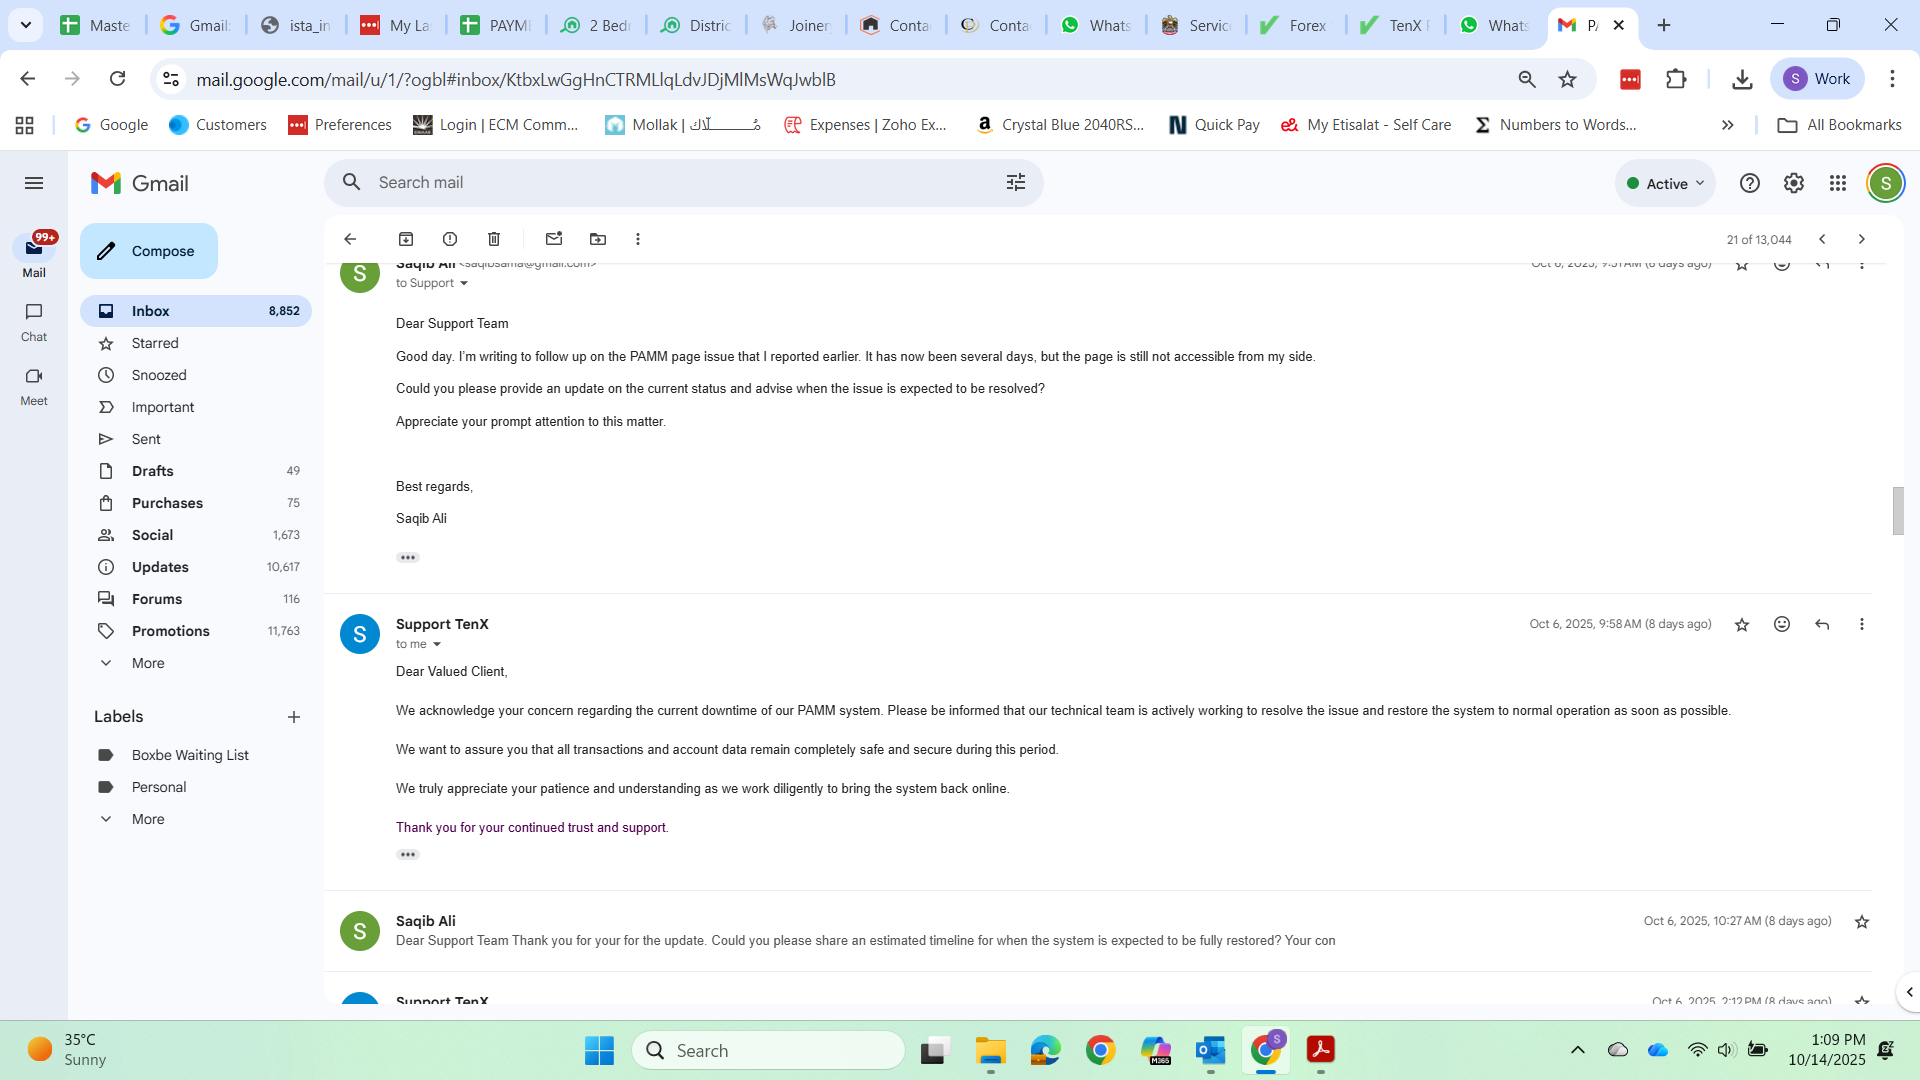Viewport: 1920px width, 1080px height.
Task: Archive the open email conversation
Action: pos(406,239)
